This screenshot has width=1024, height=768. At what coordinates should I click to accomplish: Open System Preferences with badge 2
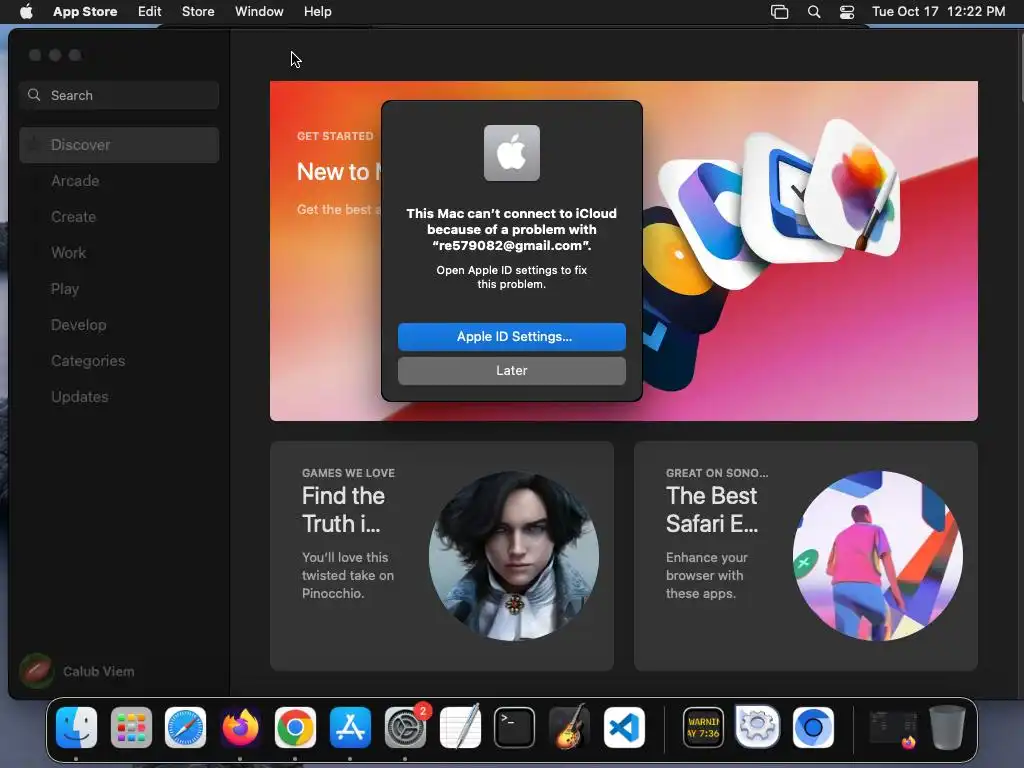(405, 727)
